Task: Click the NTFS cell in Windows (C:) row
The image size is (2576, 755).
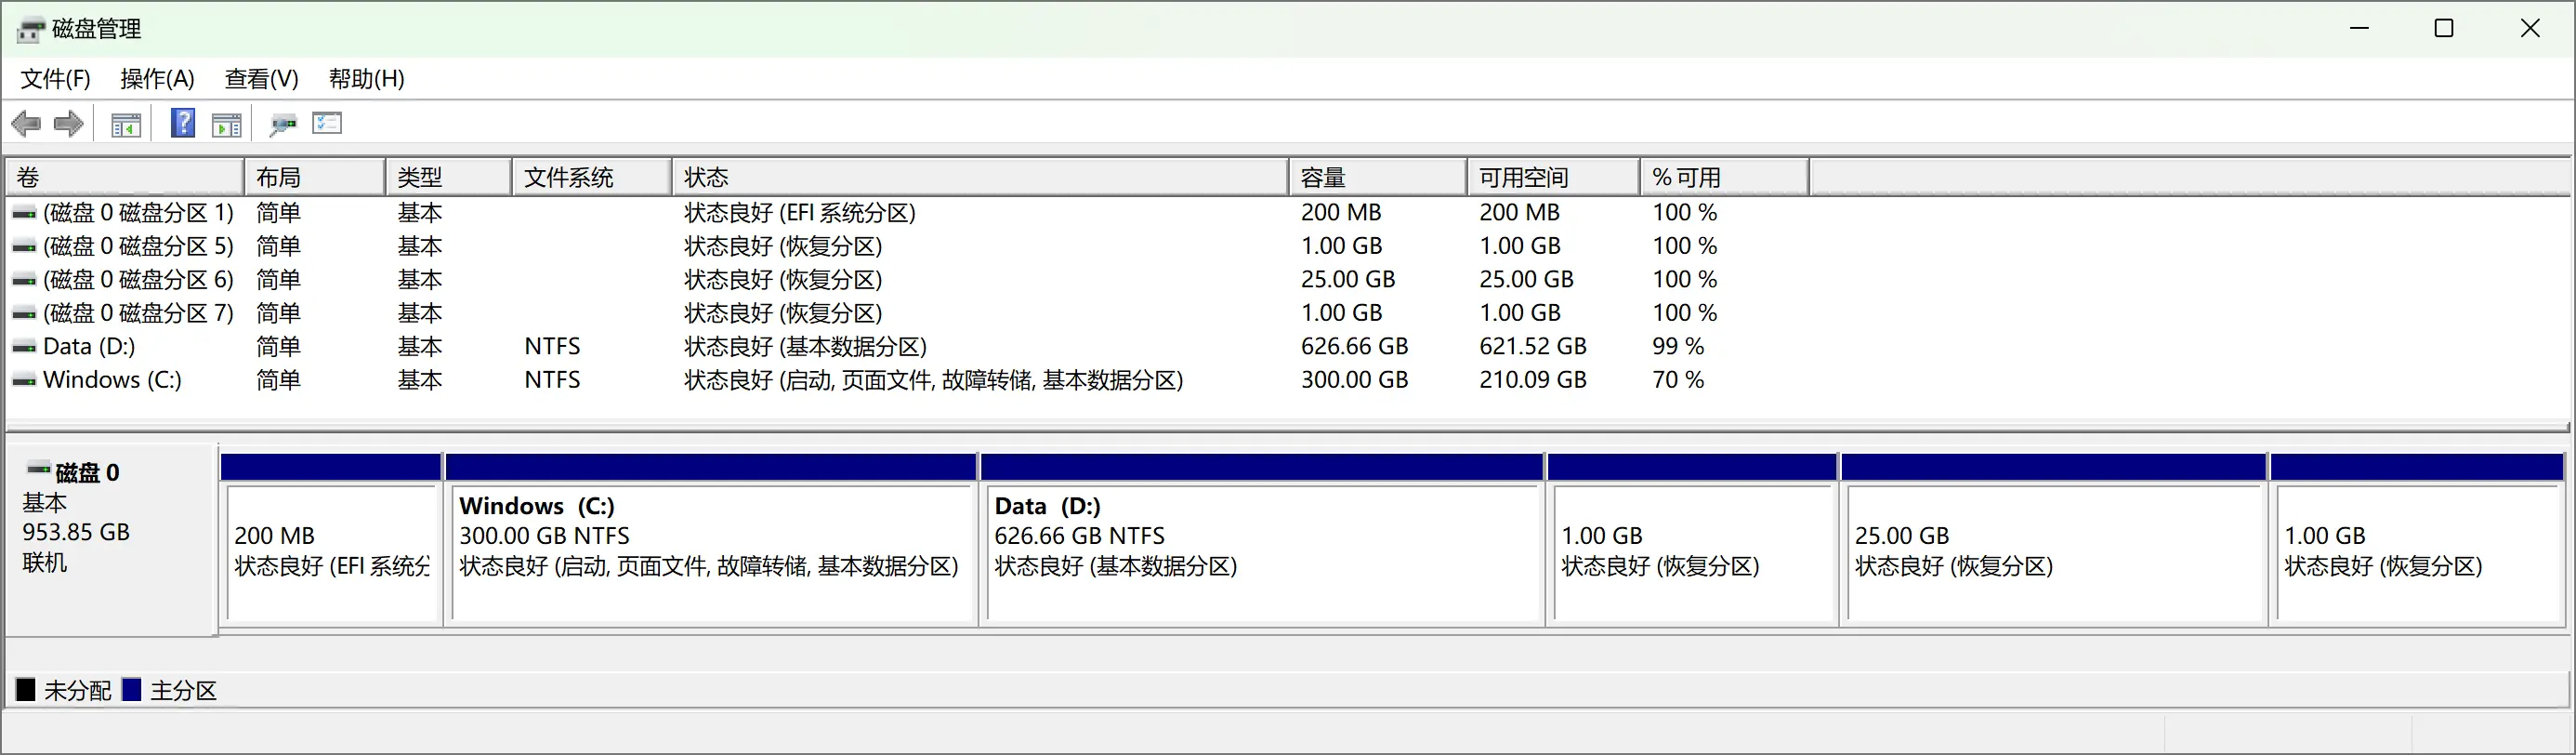Action: click(x=552, y=380)
